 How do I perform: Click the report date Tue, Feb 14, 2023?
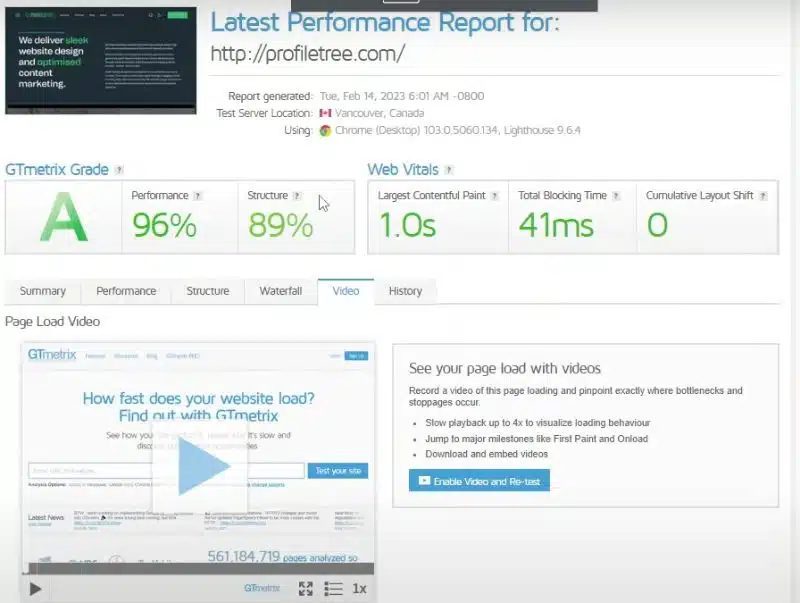coord(402,96)
